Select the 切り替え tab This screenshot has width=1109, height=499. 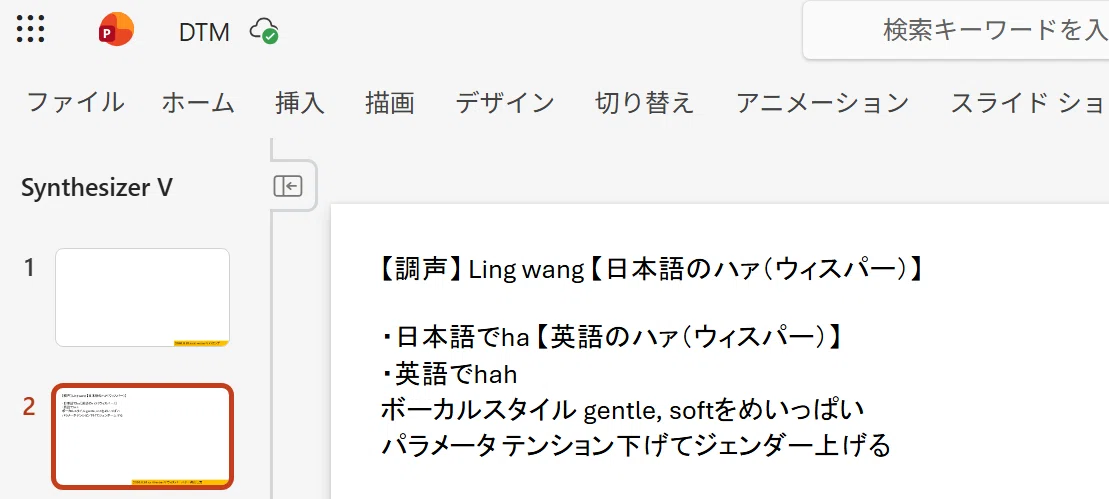644,103
